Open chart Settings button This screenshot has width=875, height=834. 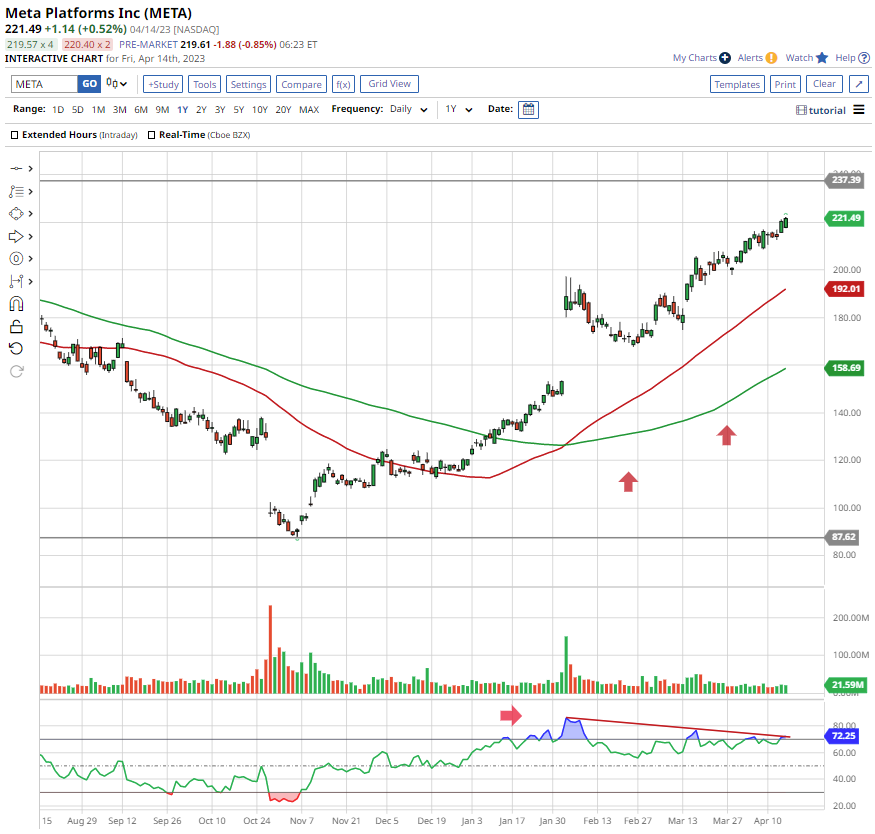point(248,84)
